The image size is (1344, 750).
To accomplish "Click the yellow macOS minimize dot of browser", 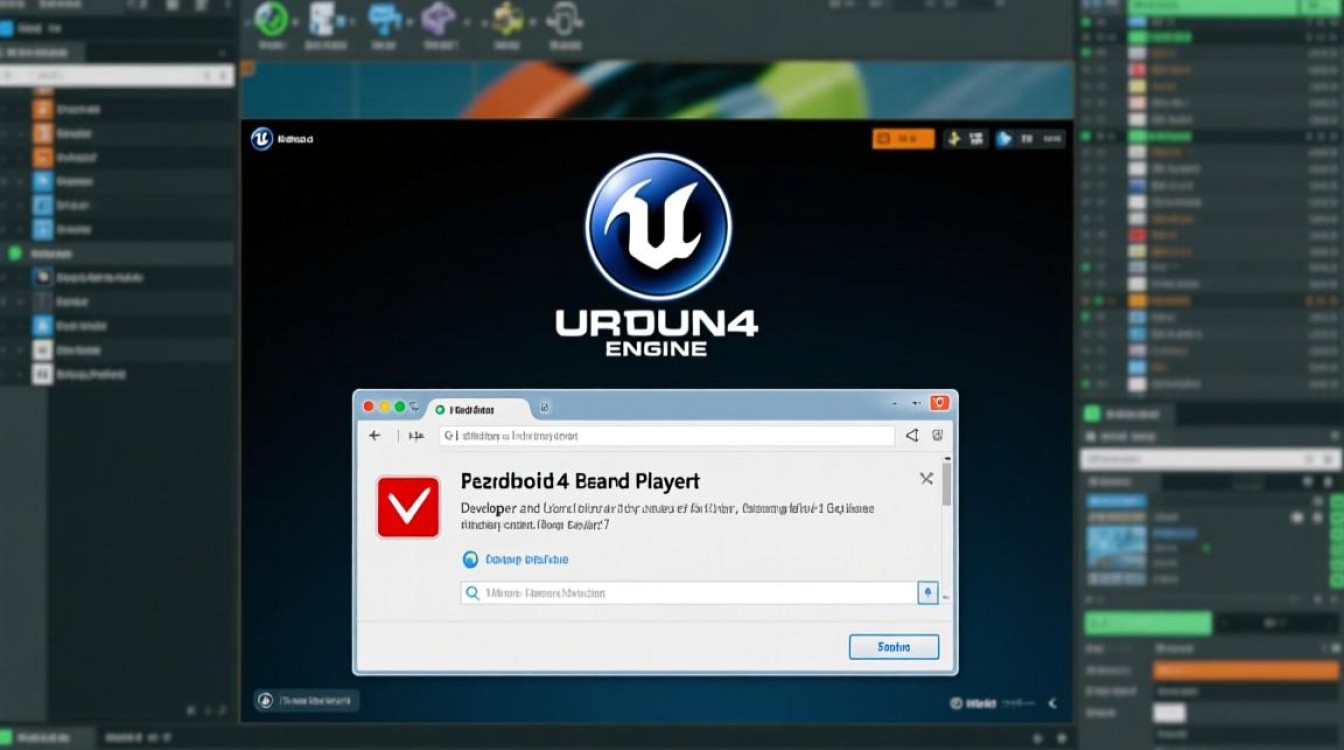I will click(x=384, y=407).
